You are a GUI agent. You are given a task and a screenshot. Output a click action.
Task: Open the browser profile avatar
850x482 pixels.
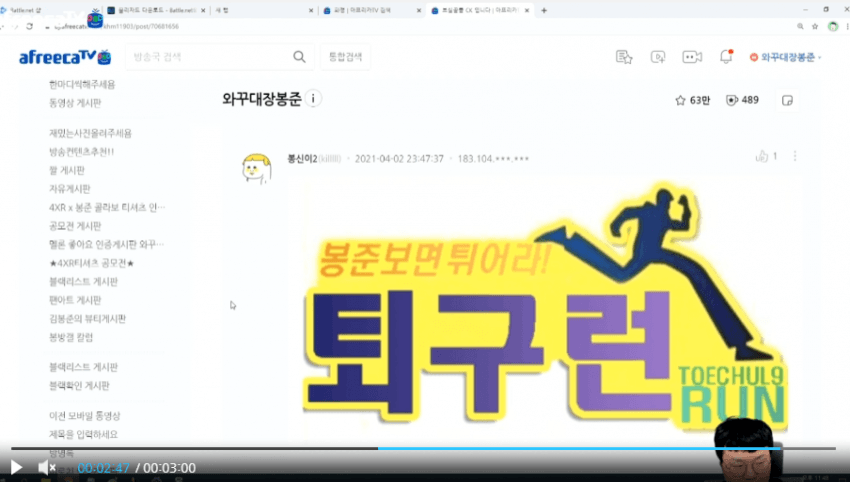(x=833, y=26)
